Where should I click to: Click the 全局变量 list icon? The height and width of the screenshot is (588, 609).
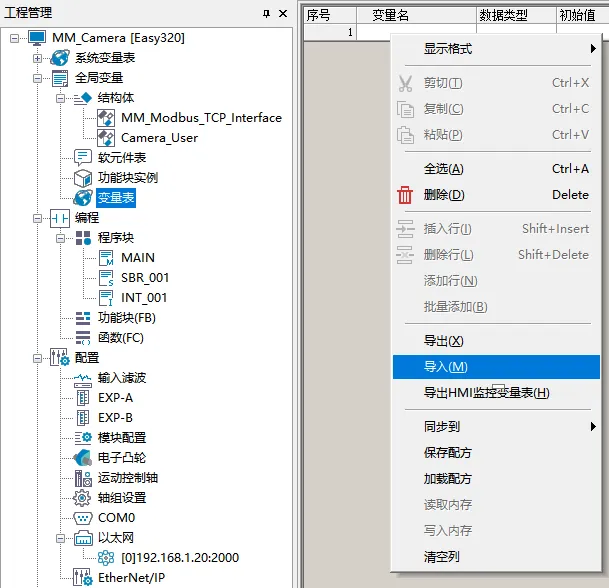pyautogui.click(x=60, y=78)
